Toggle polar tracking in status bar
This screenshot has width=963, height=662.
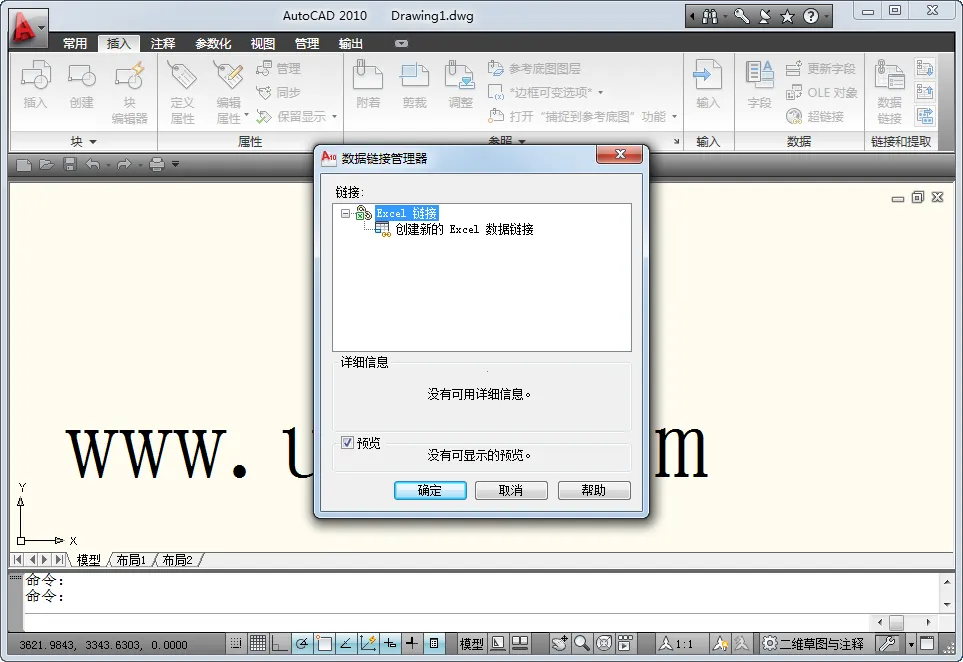301,644
